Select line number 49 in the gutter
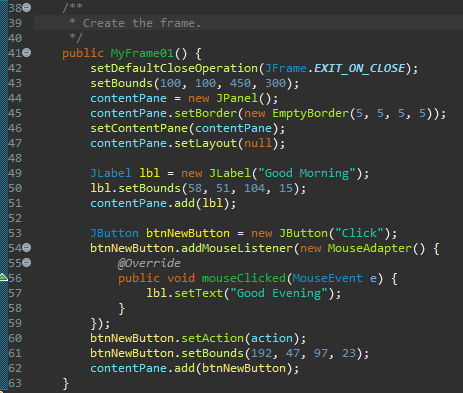 15,173
